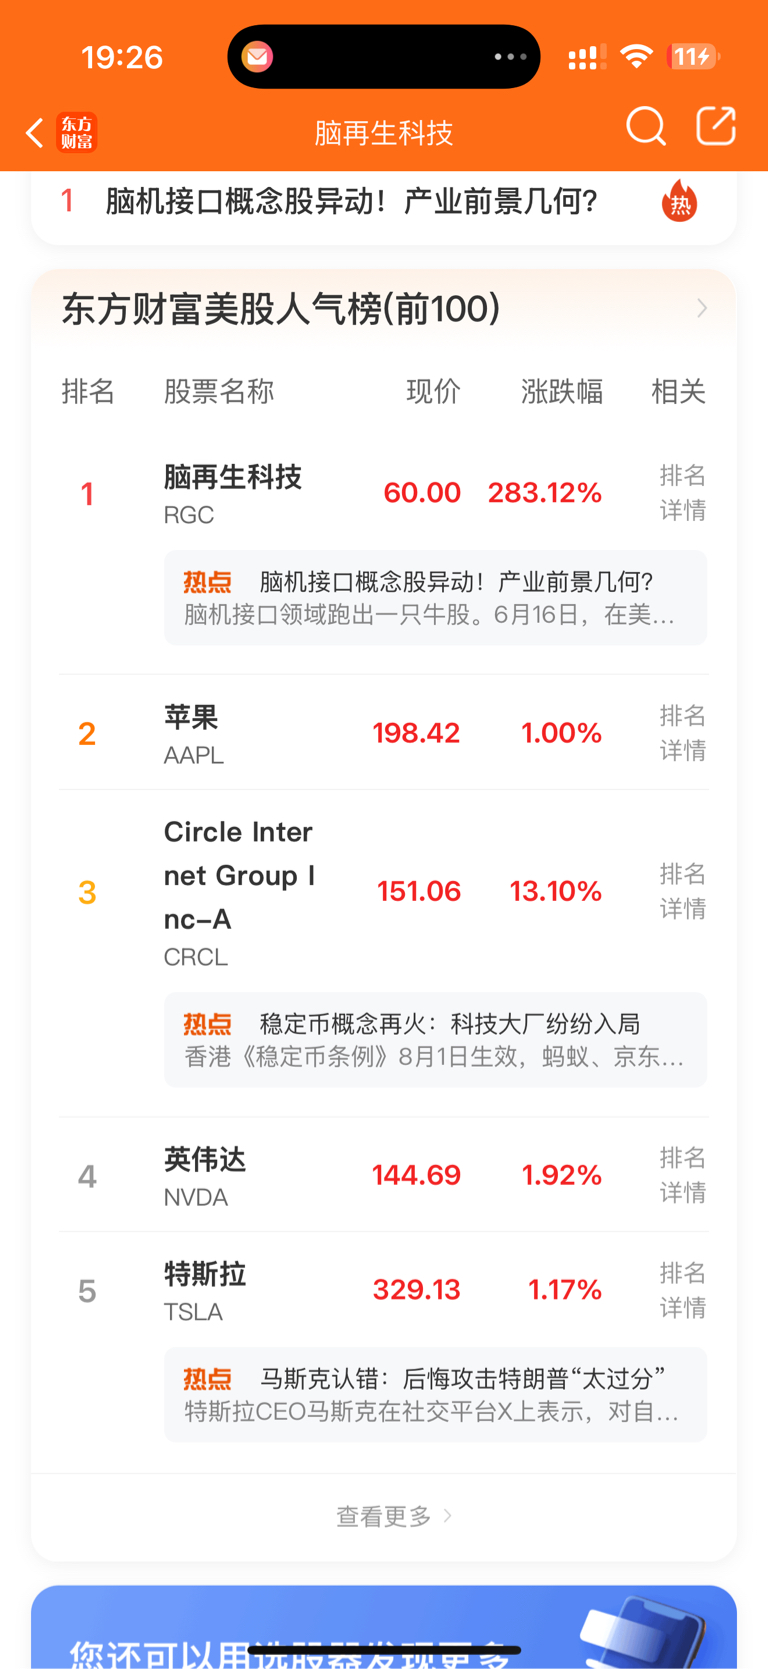Sort by 现价 column header
The width and height of the screenshot is (768, 1669).
pos(433,391)
